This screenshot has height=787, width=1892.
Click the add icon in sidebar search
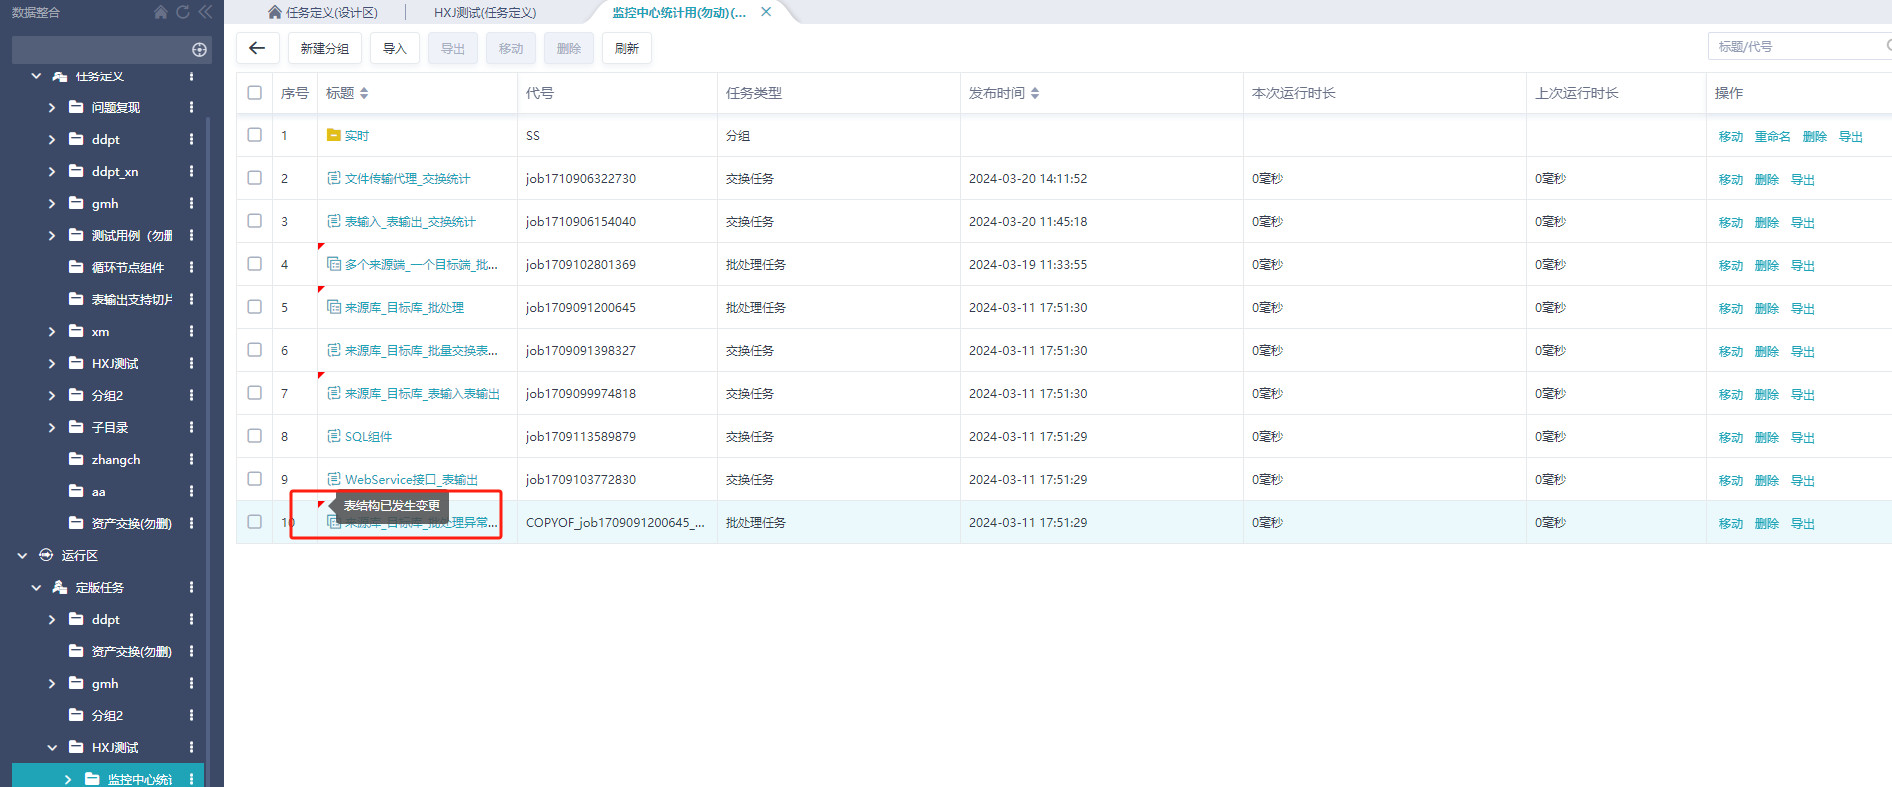pos(199,50)
